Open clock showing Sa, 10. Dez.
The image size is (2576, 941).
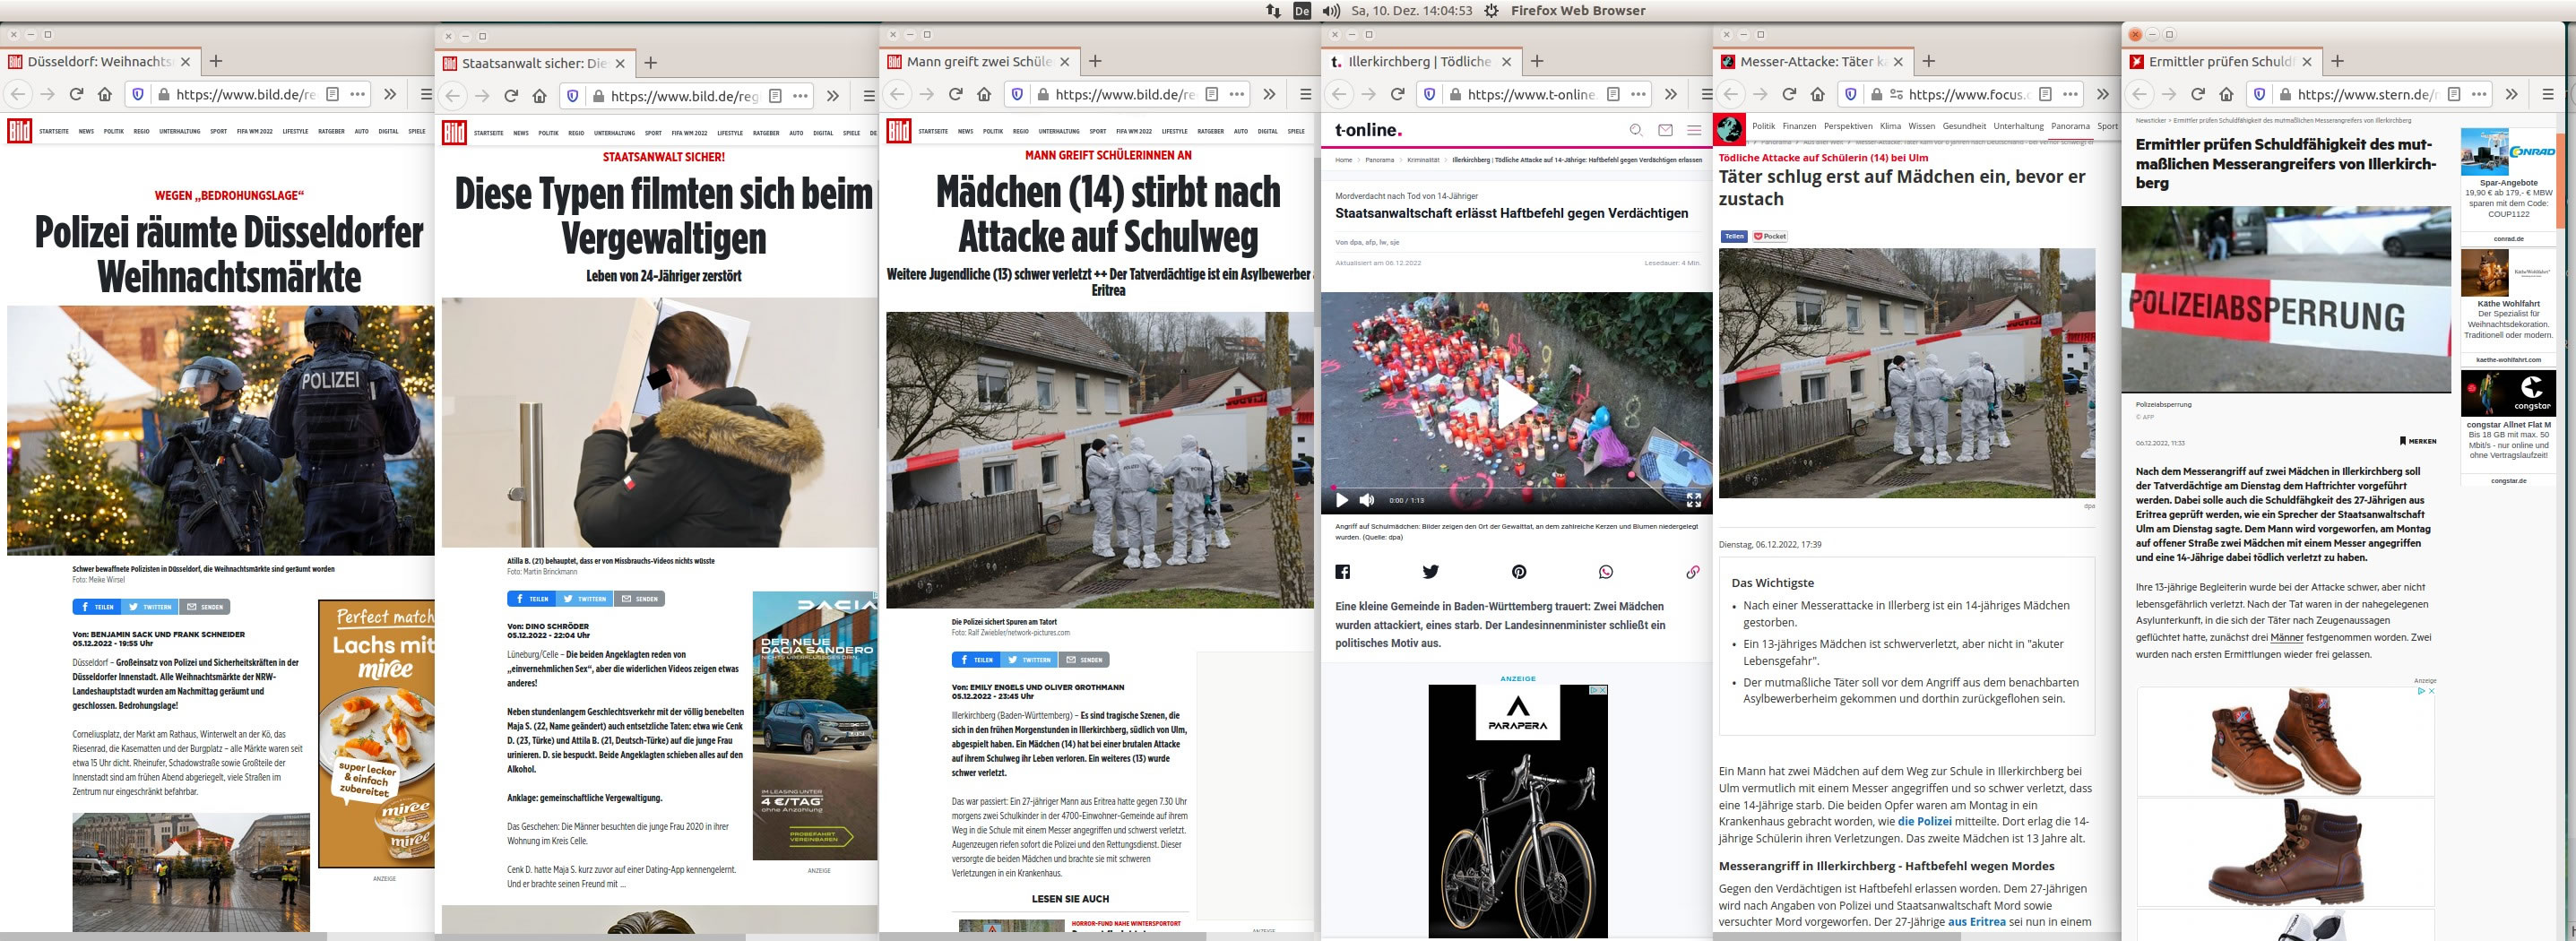(1411, 11)
